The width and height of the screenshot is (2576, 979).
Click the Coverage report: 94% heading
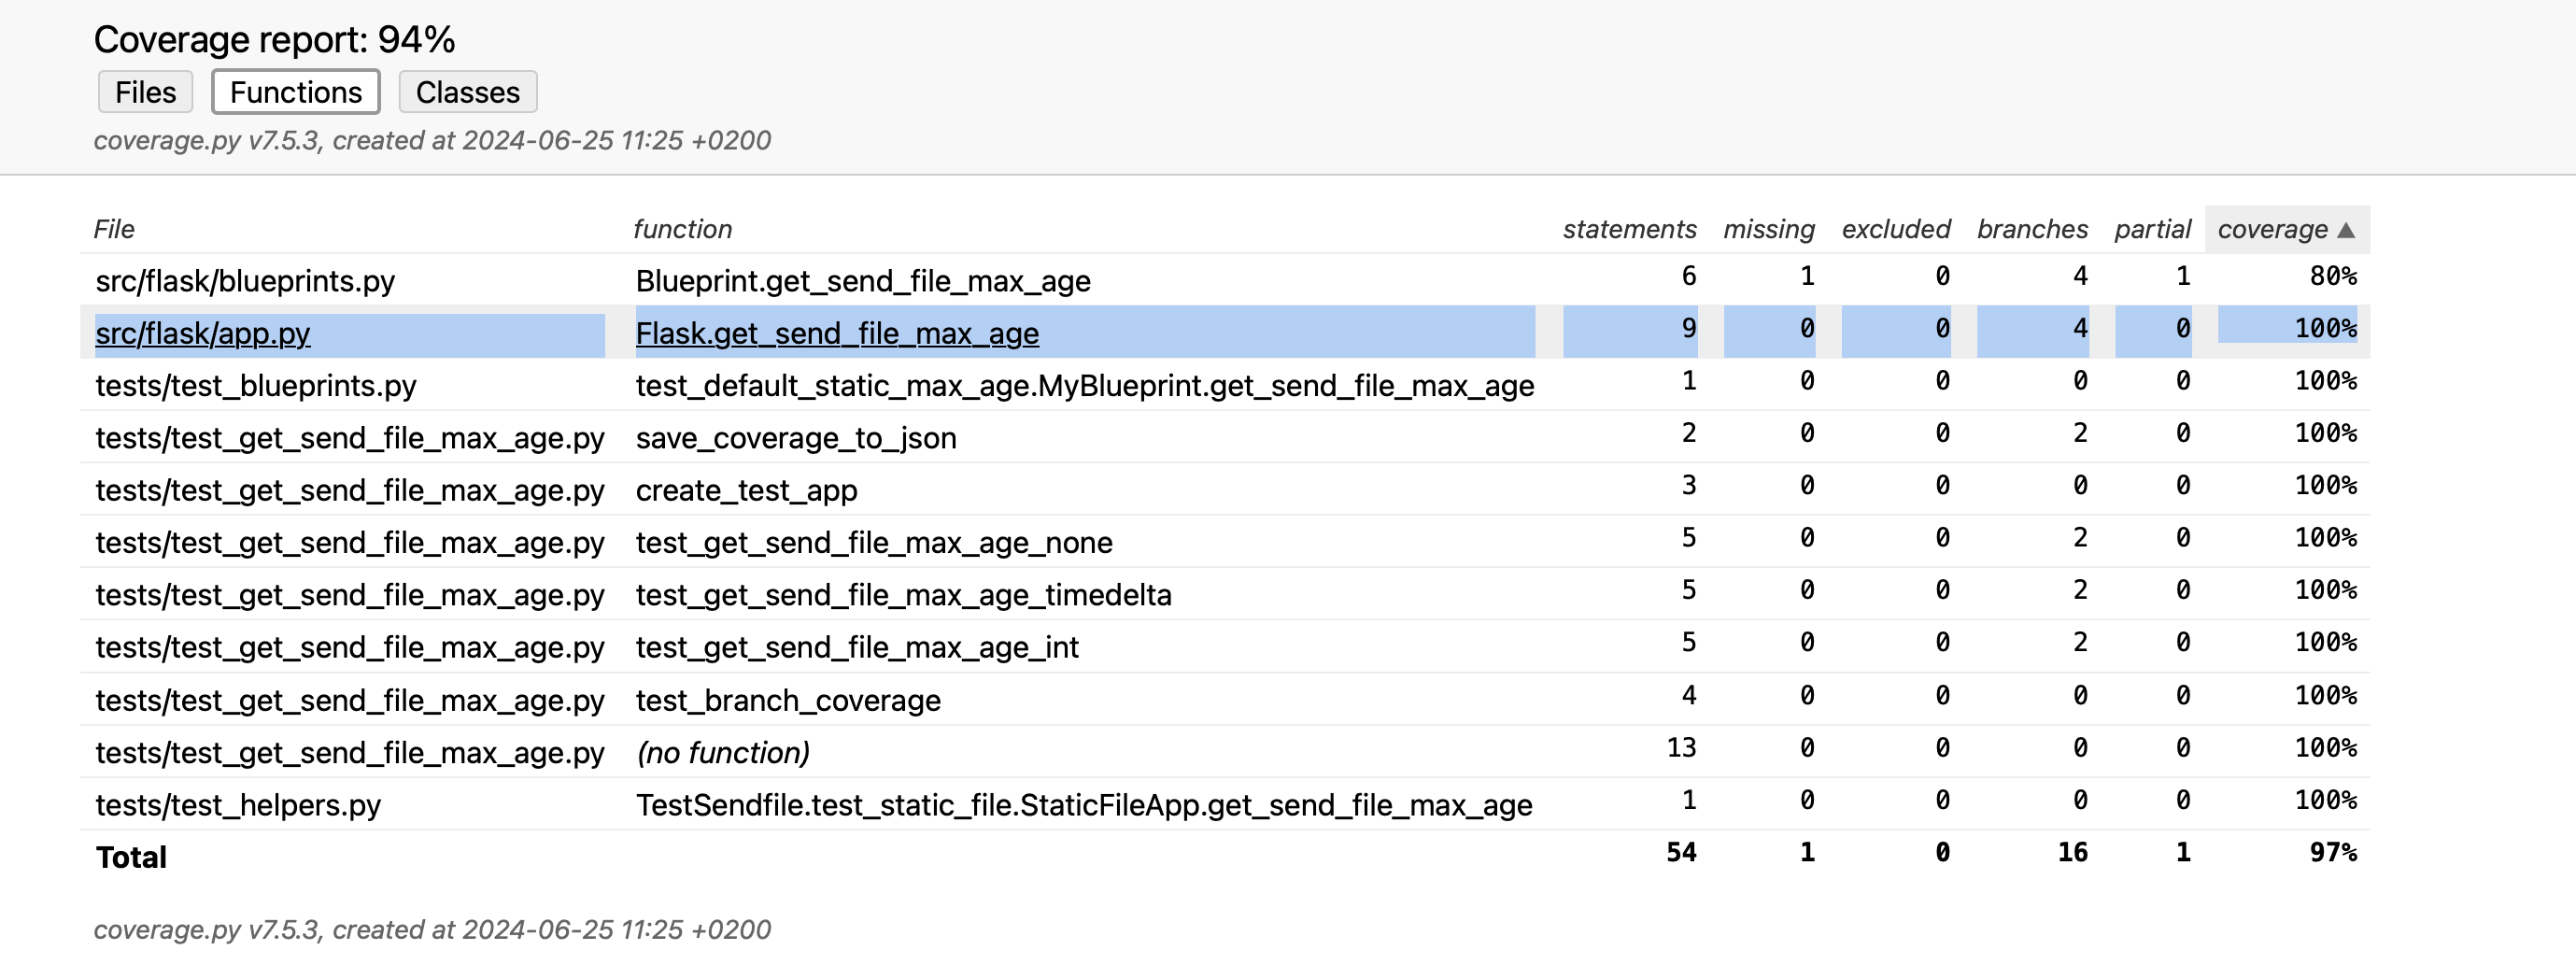[274, 39]
